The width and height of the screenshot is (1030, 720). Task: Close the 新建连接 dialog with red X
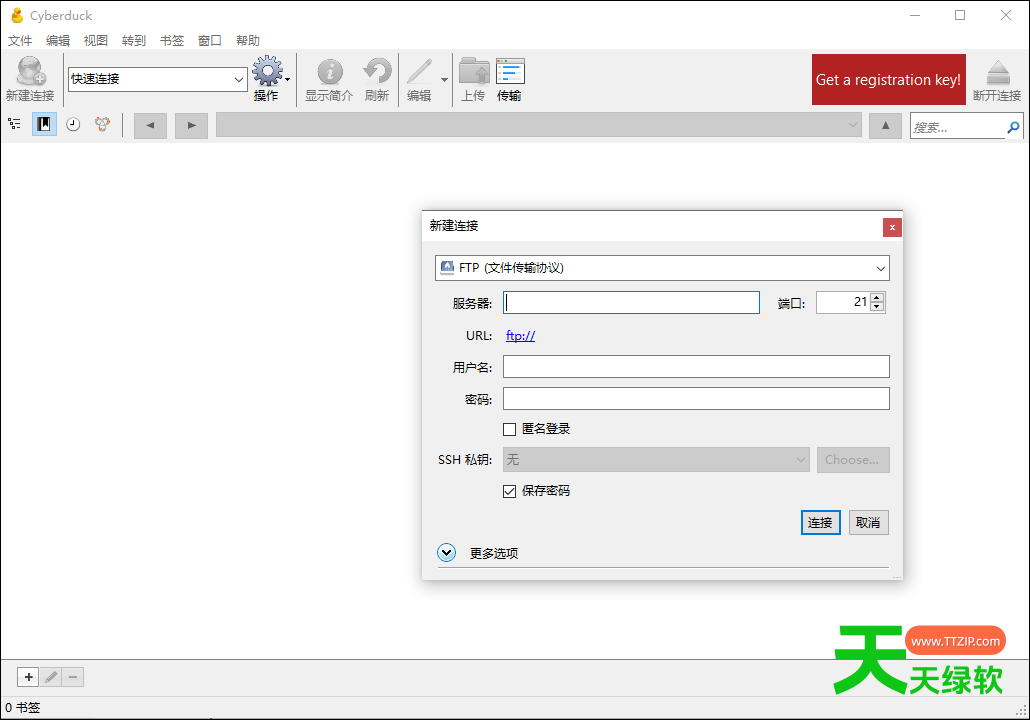pos(892,227)
